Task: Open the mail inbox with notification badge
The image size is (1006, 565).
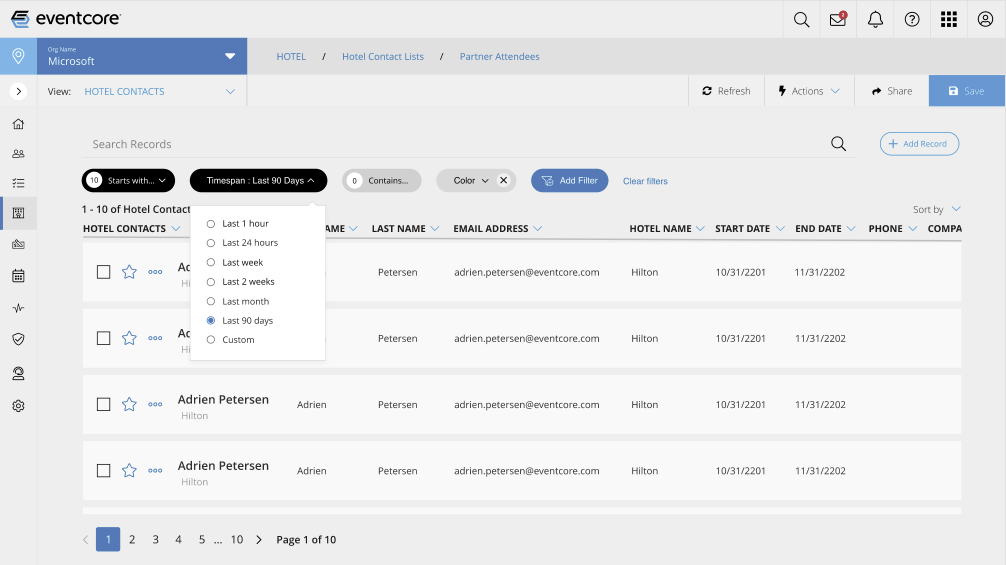Action: [x=838, y=19]
